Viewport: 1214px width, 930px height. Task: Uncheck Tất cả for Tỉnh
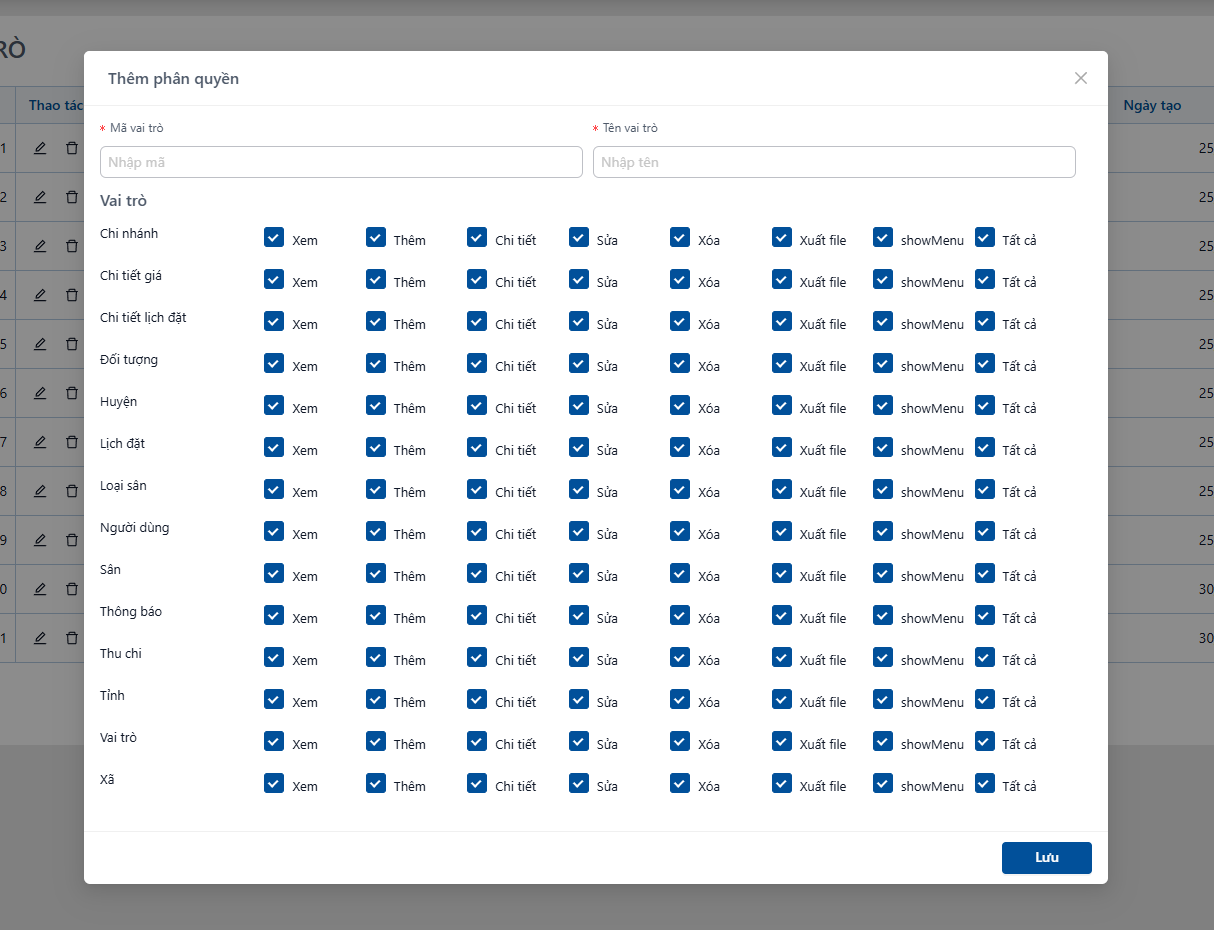(985, 699)
